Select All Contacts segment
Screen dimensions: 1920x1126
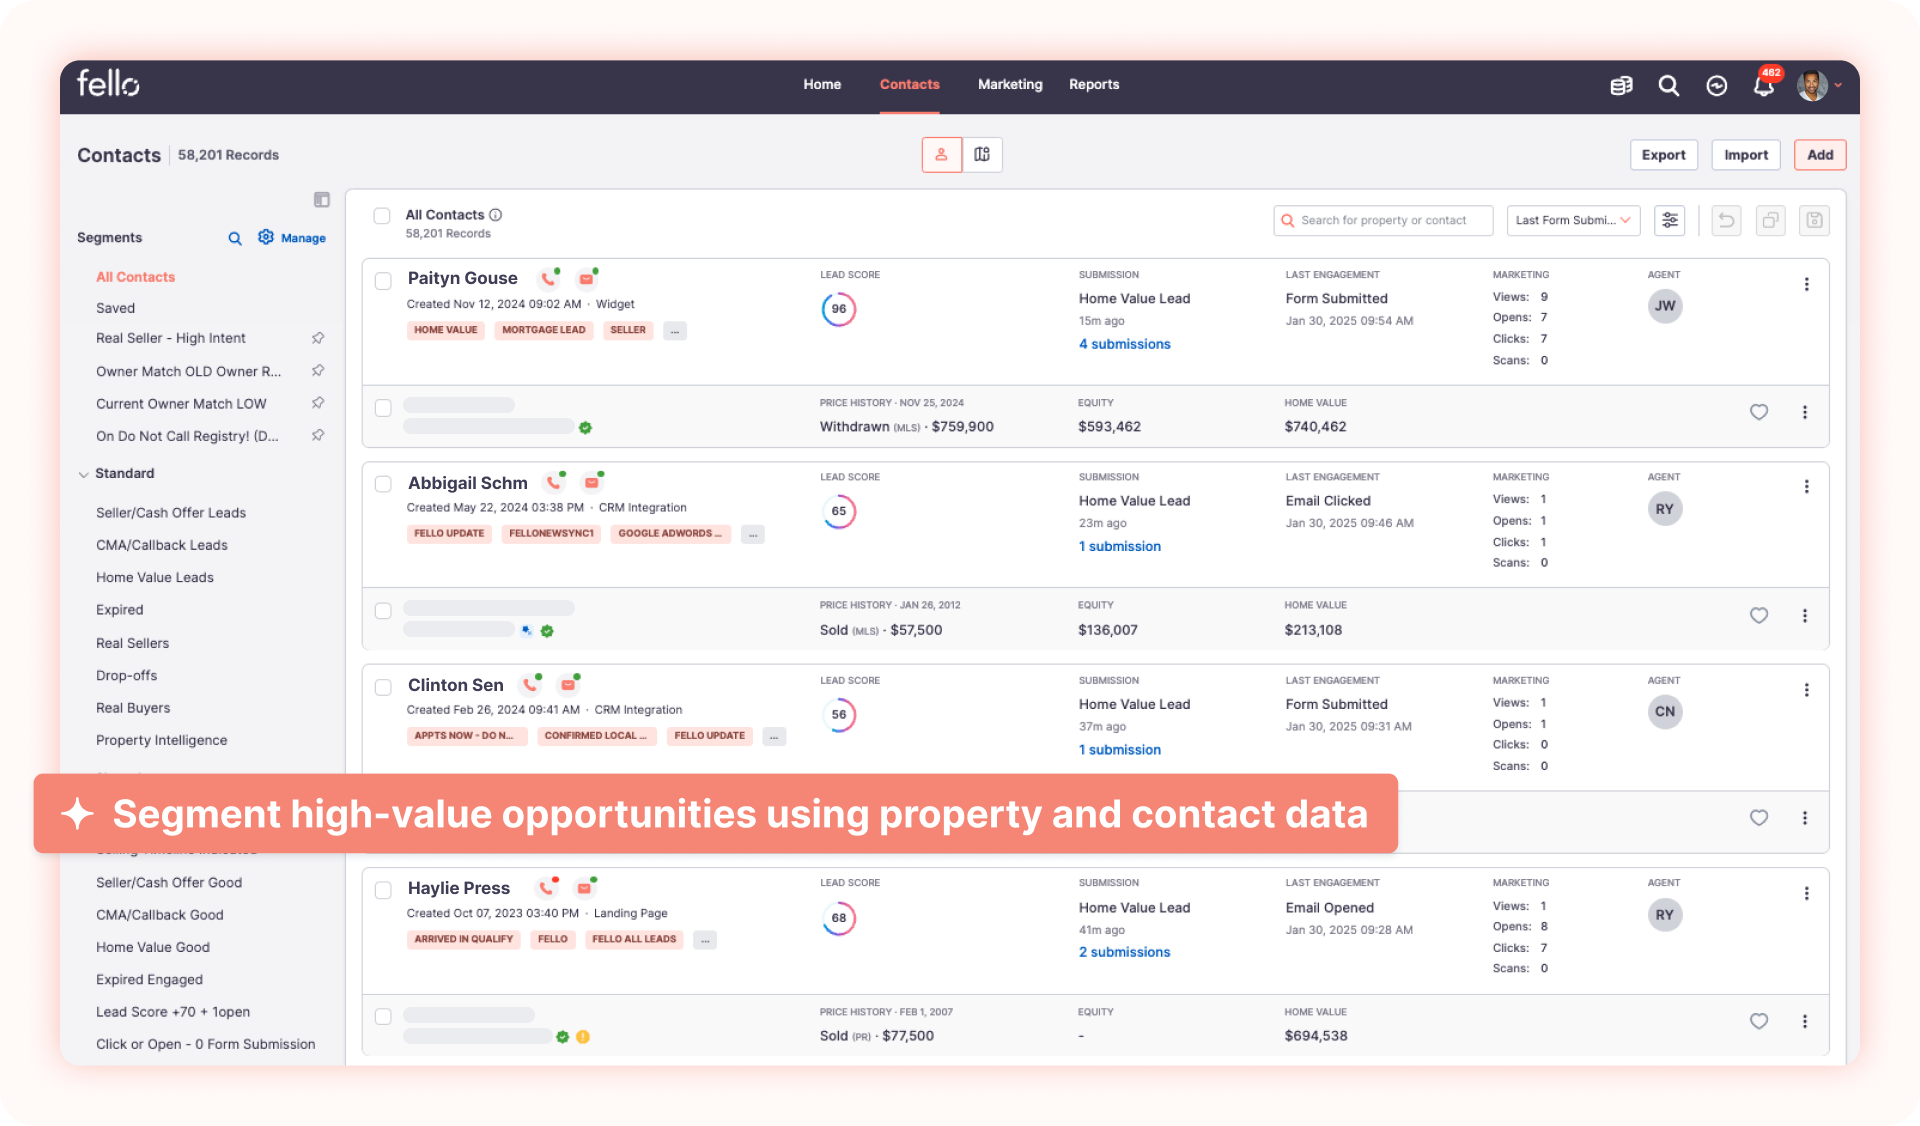point(135,277)
